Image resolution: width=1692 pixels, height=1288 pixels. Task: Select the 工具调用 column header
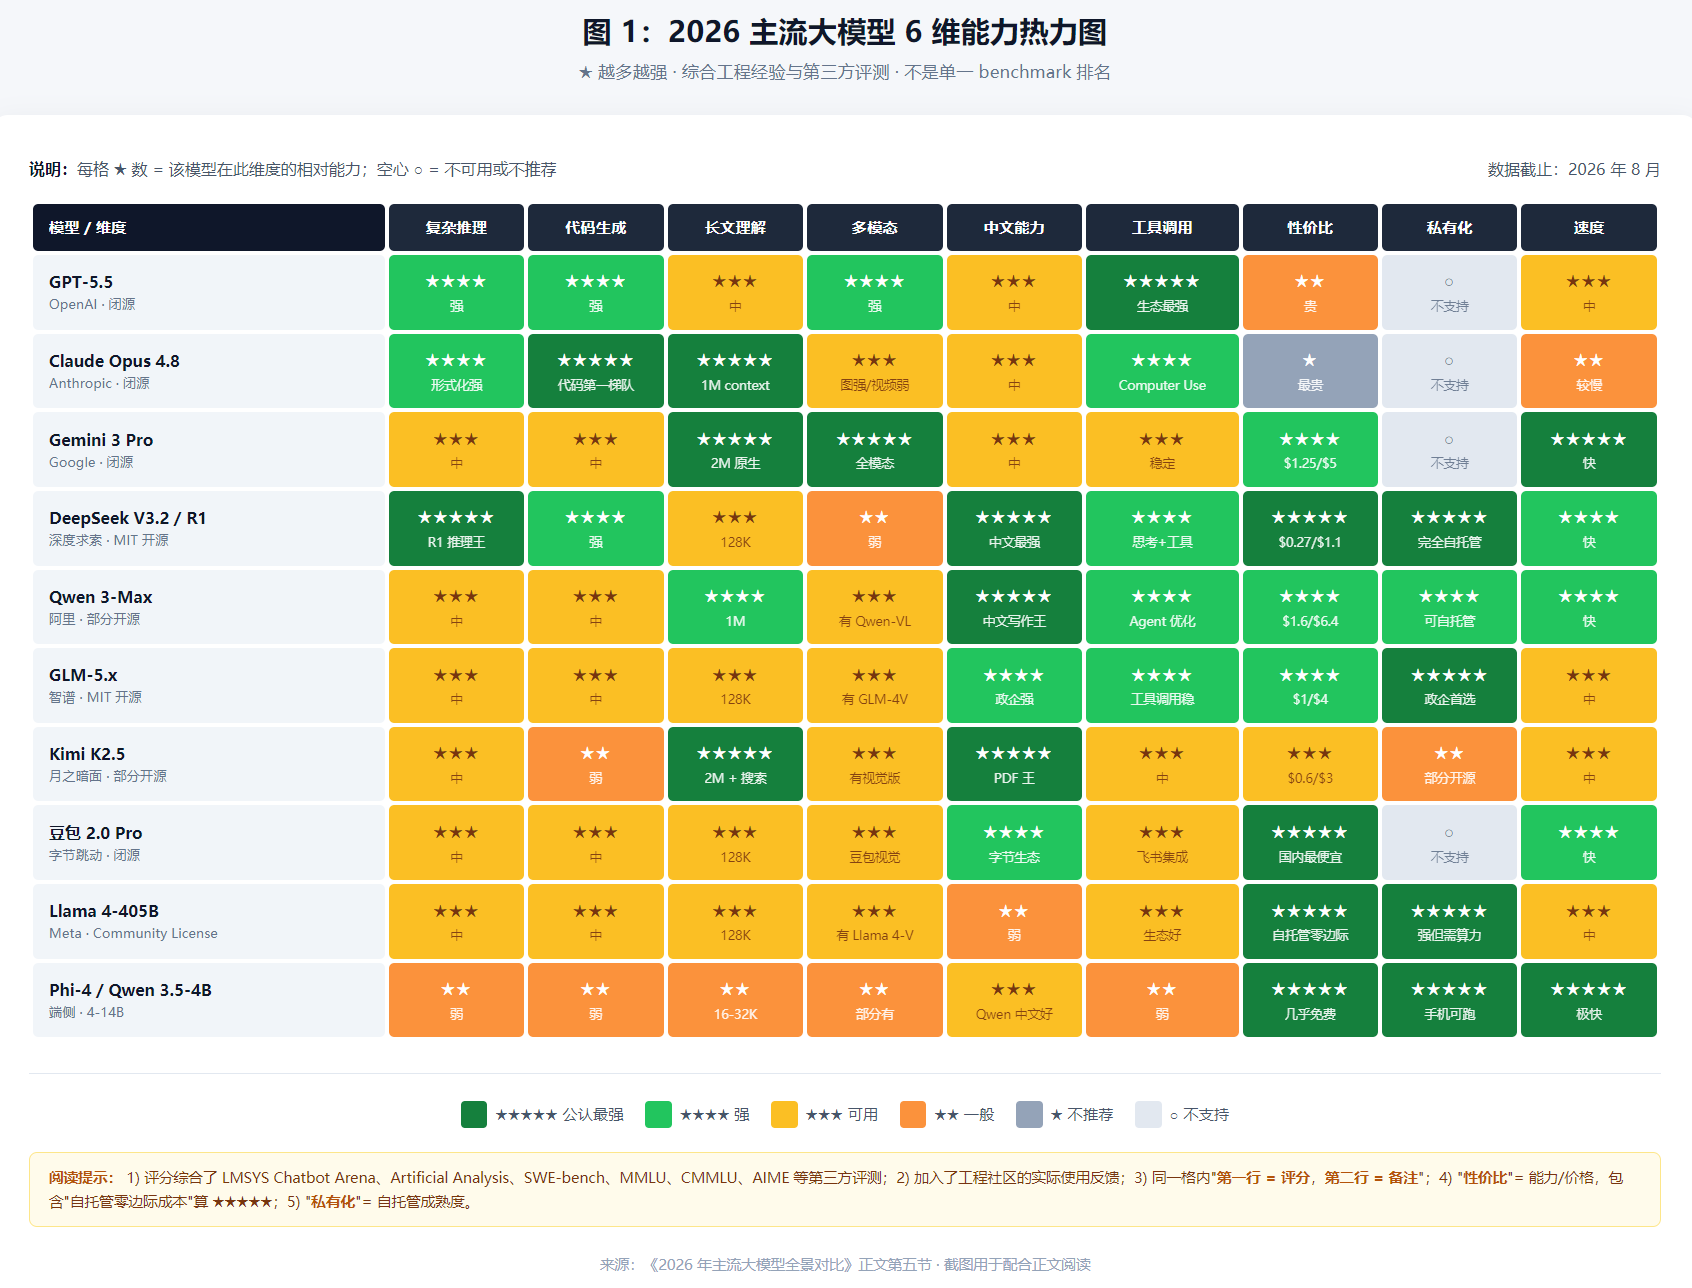point(1162,228)
